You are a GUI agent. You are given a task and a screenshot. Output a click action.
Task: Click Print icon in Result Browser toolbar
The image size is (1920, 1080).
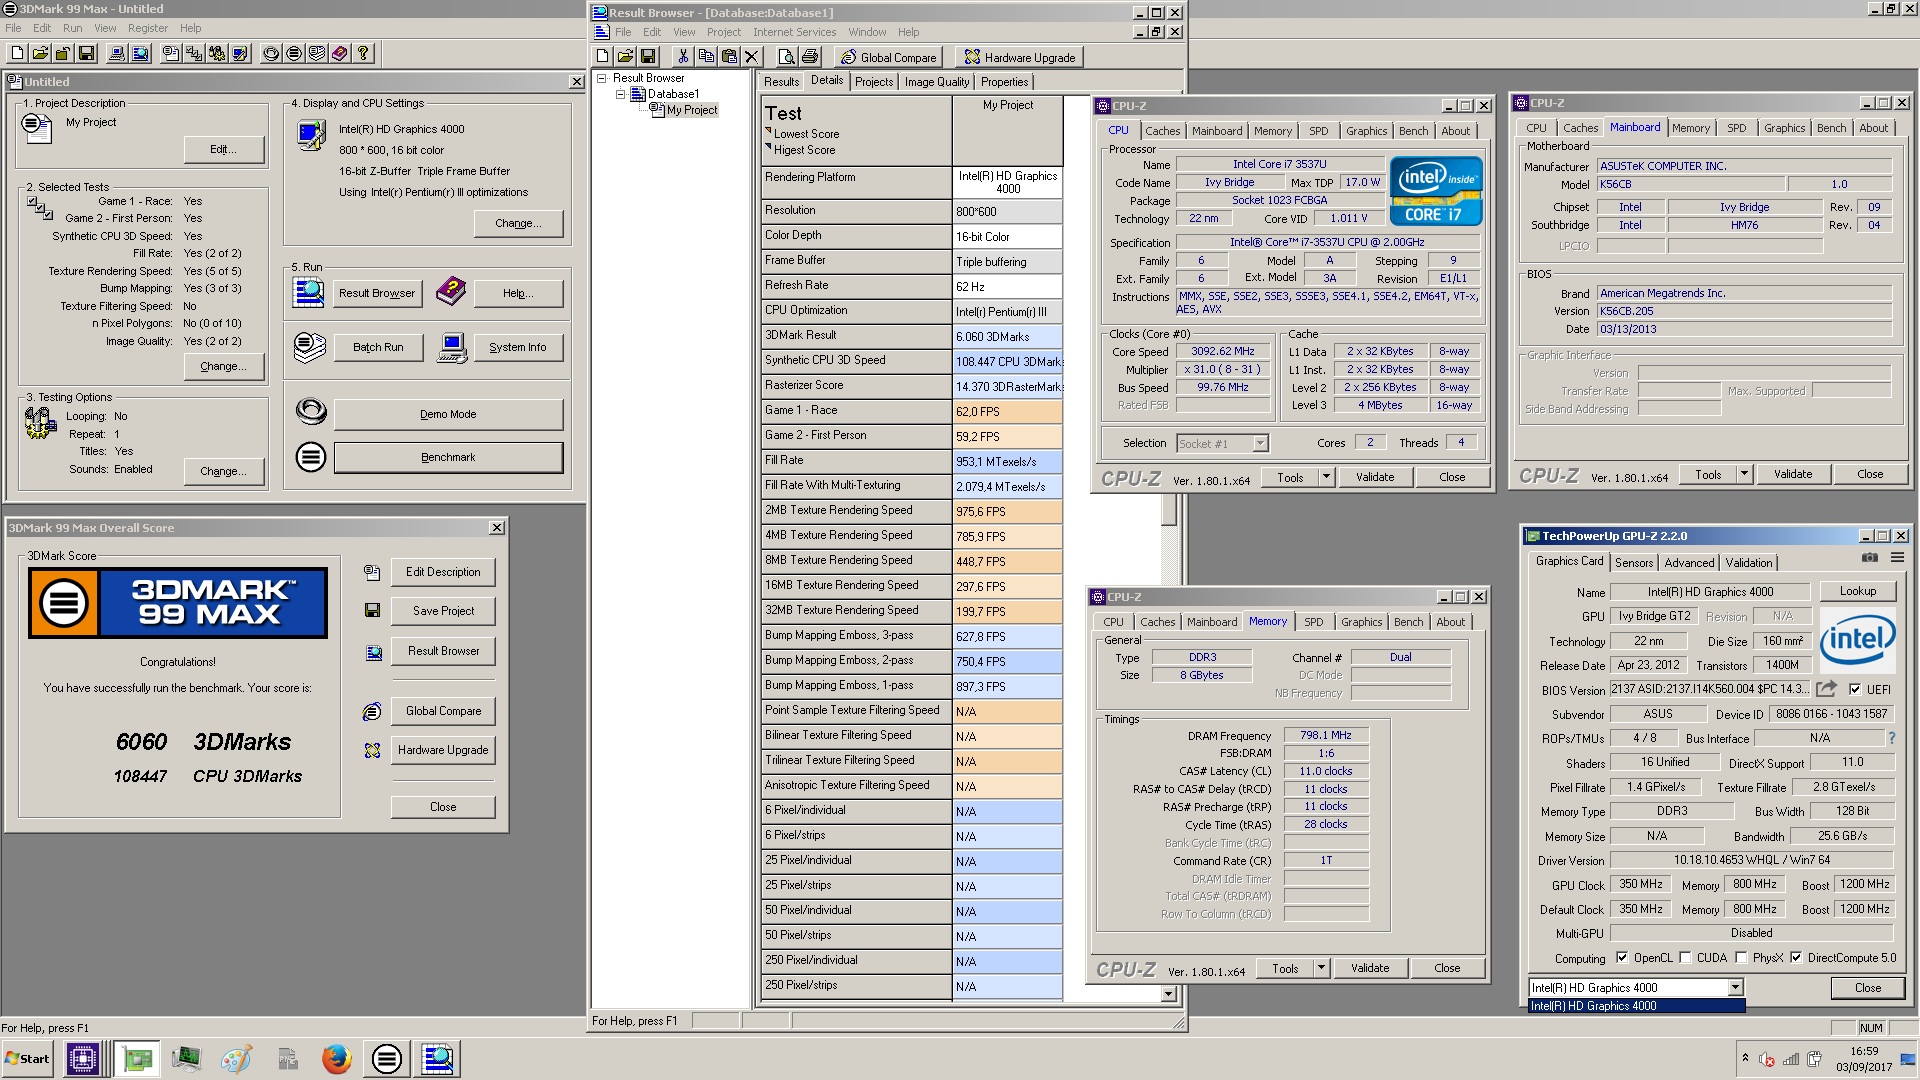click(x=809, y=57)
